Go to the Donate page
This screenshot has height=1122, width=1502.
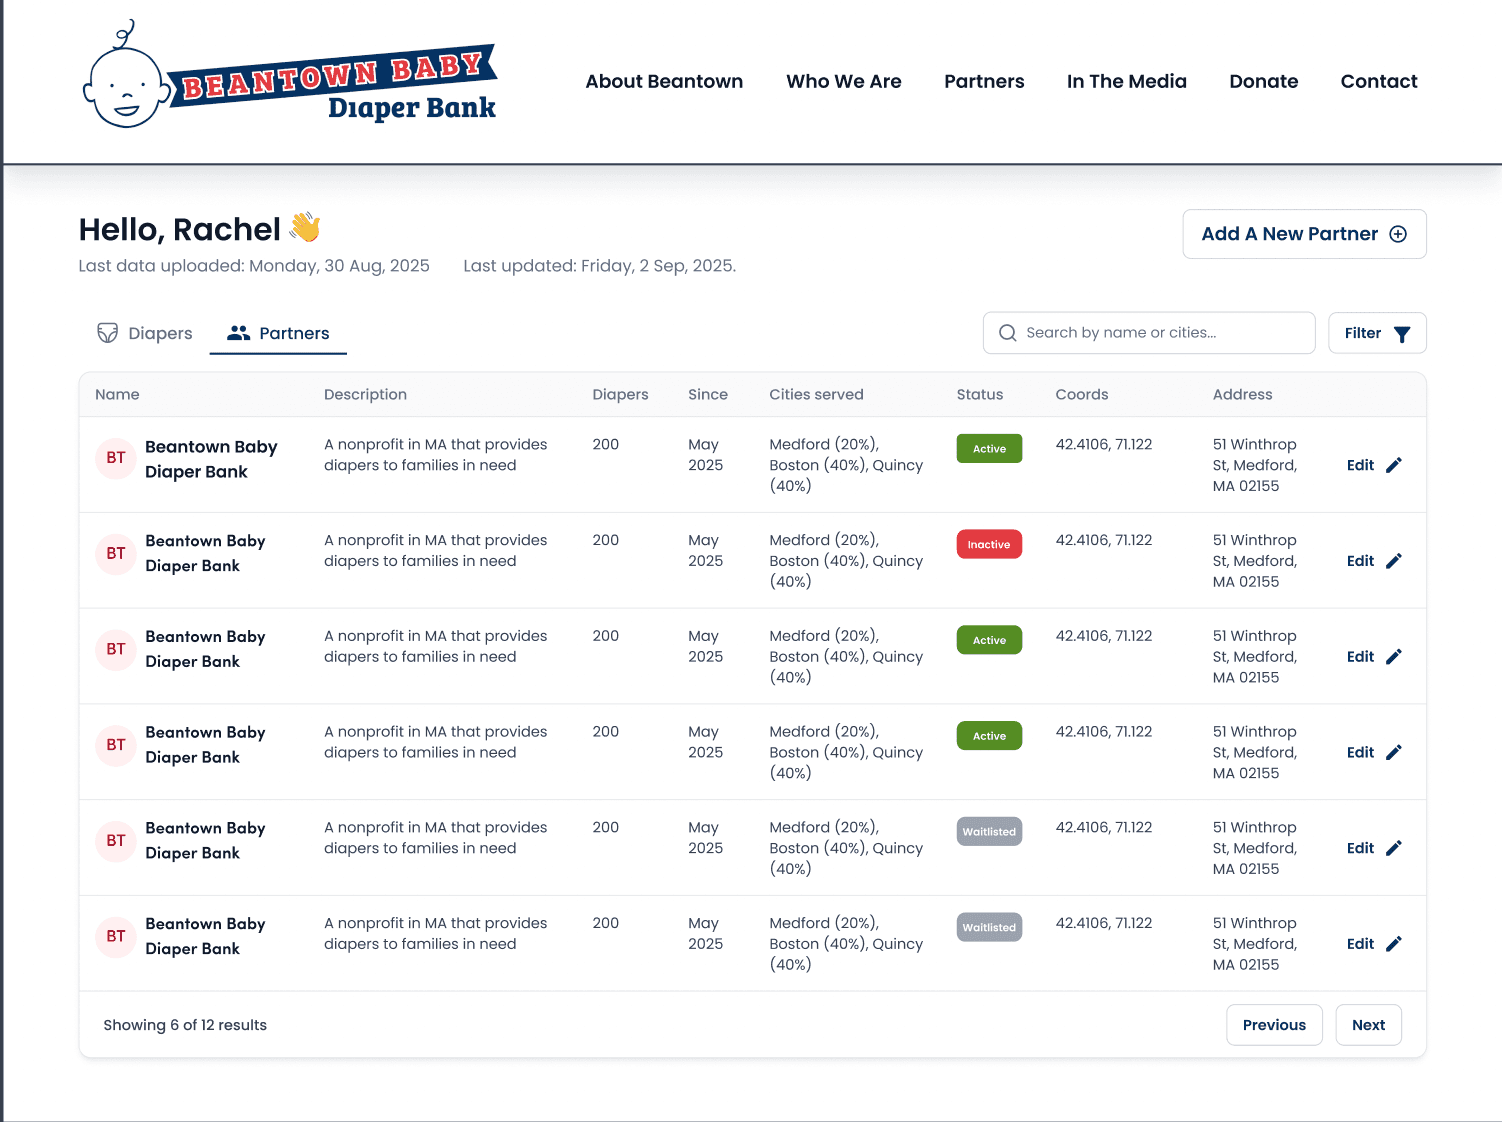click(x=1263, y=82)
